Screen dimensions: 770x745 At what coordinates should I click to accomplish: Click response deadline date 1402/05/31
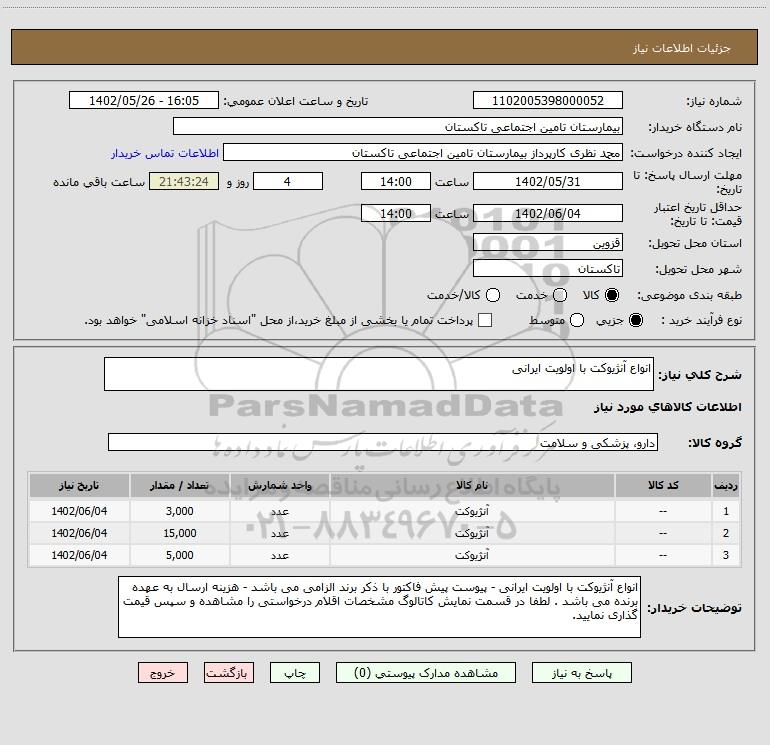pyautogui.click(x=548, y=181)
